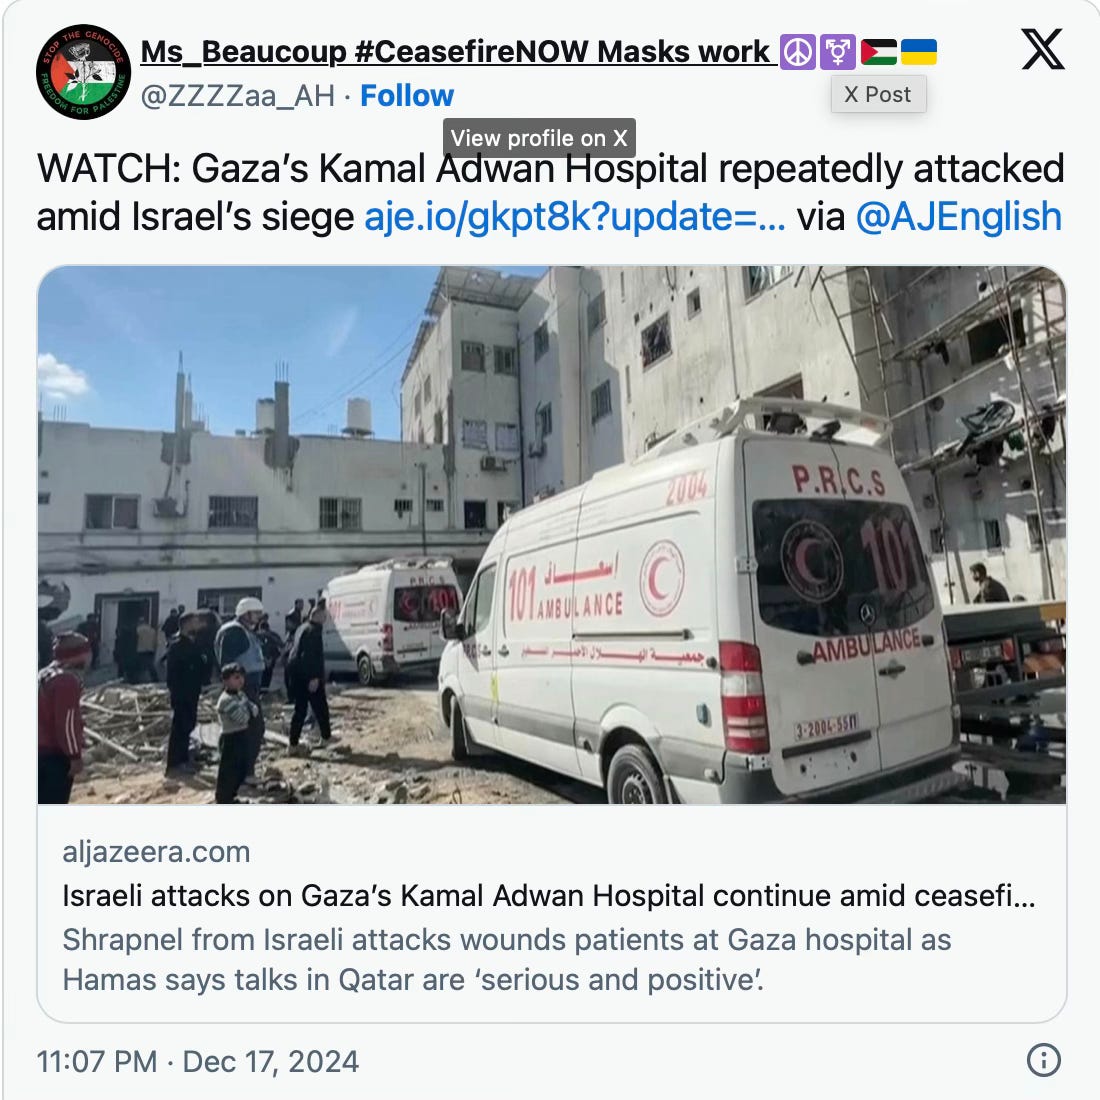
Task: Click the ambulance photo thumbnail
Action: (x=551, y=535)
